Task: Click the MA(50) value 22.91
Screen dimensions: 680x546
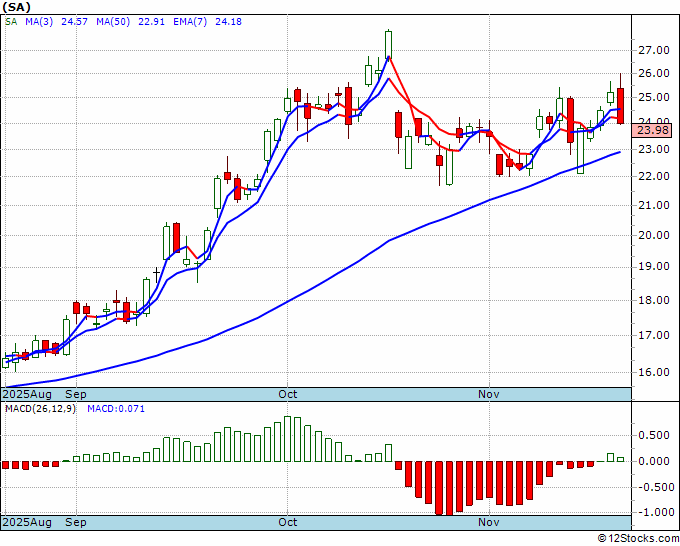Action: tap(151, 22)
